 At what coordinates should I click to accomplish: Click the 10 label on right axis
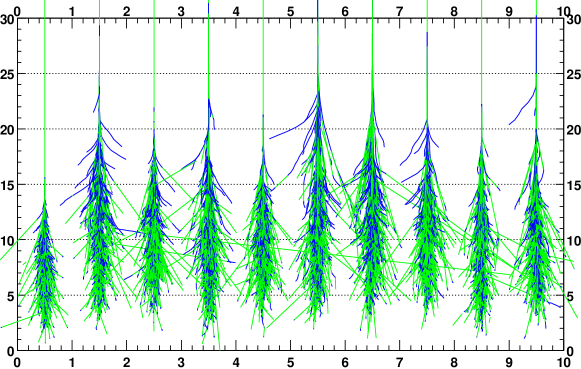click(574, 241)
